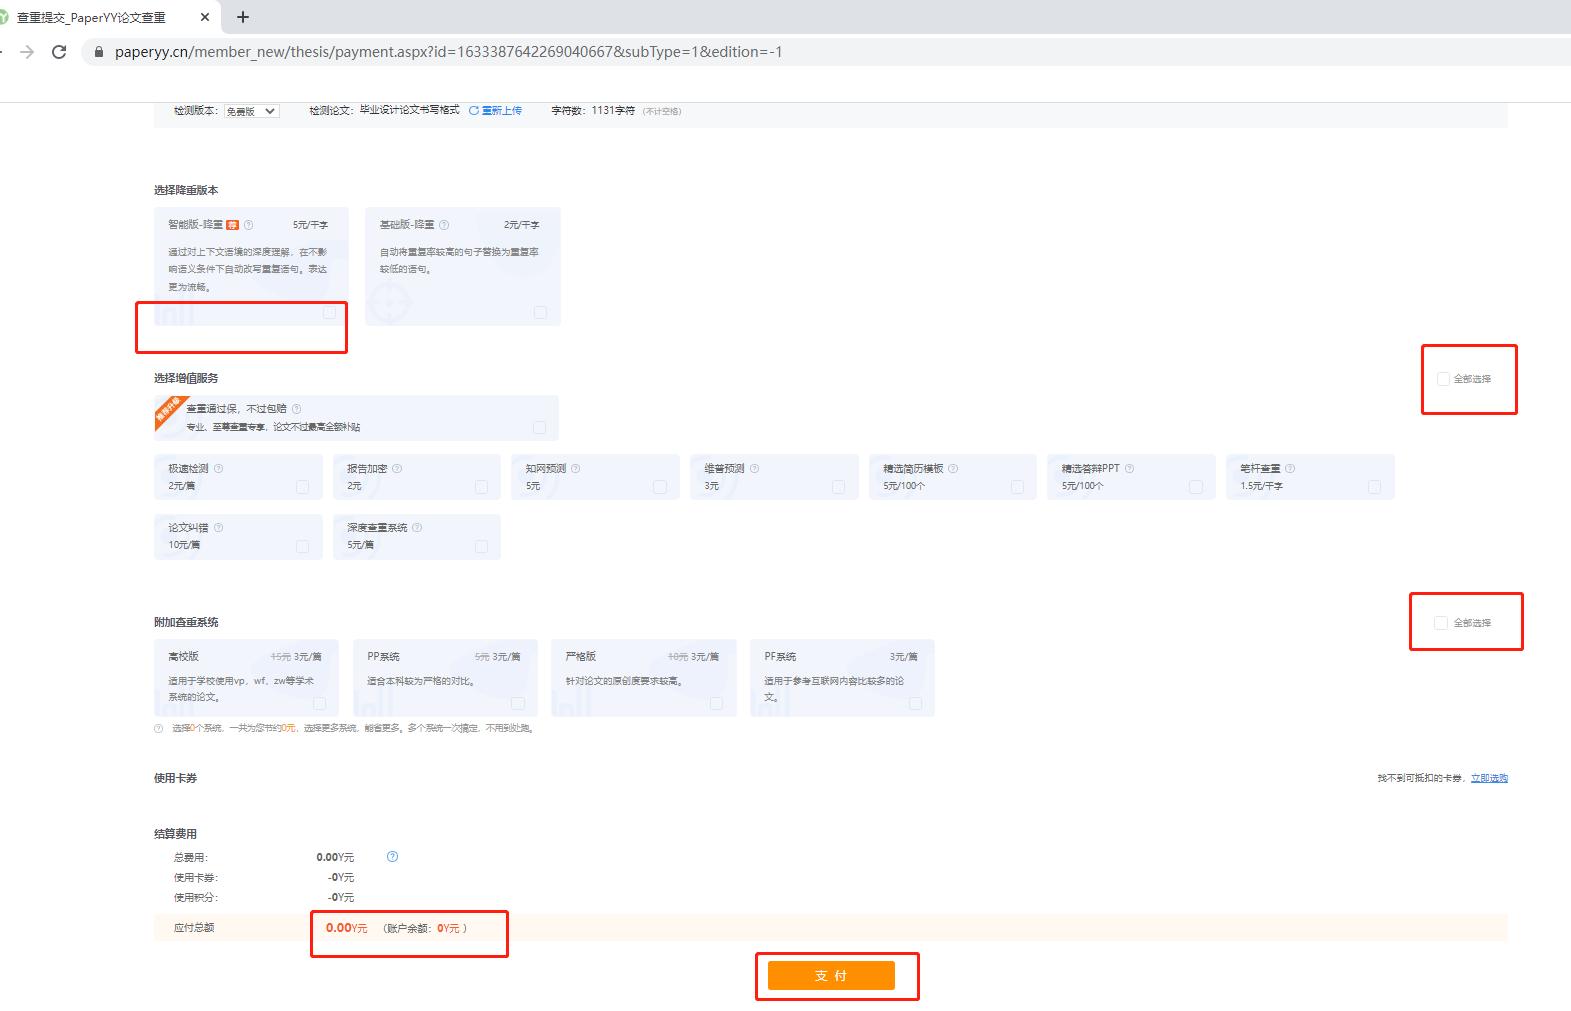Click help icon beside 查重通过保，不过包赔
Viewport: 1571px width, 1011px height.
pos(297,408)
